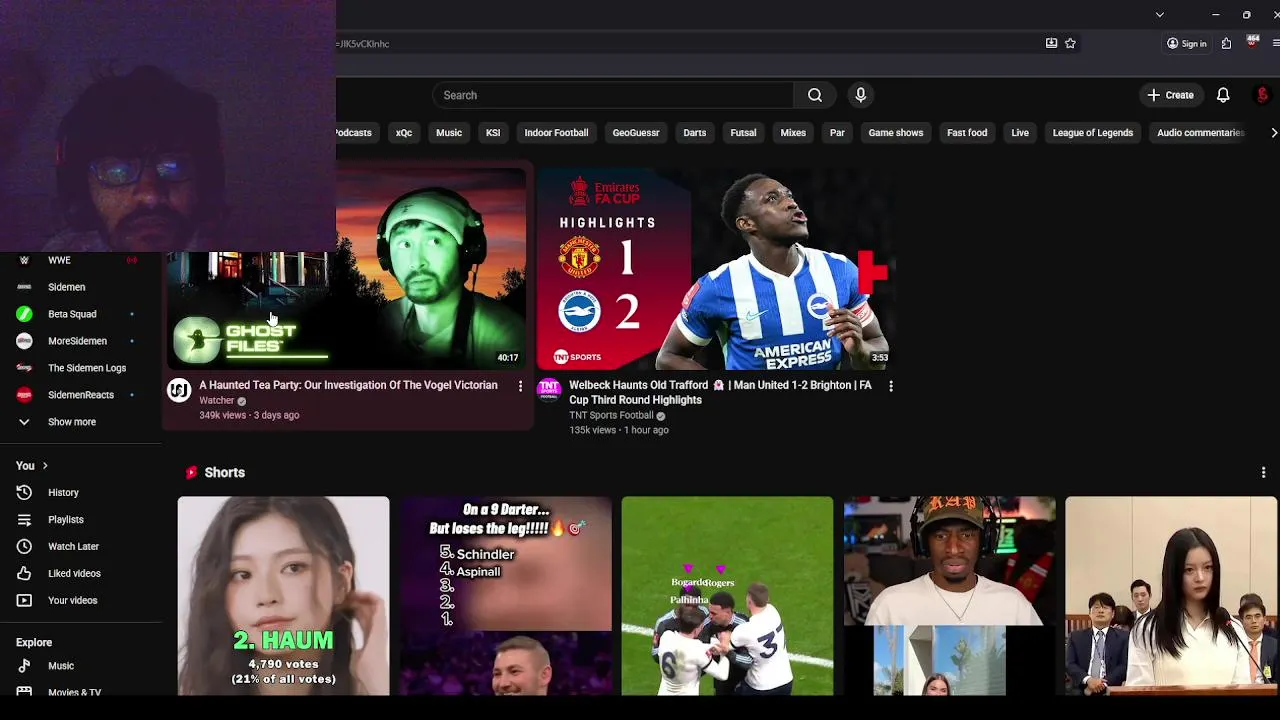Select the Darts filter chip

(695, 132)
